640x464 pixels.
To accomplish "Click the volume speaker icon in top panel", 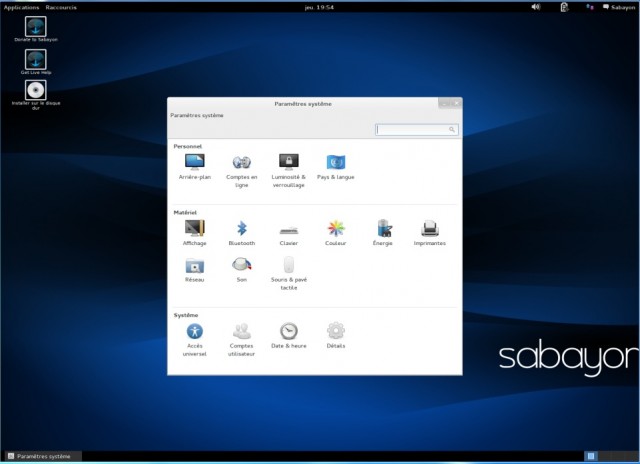I will coord(536,7).
